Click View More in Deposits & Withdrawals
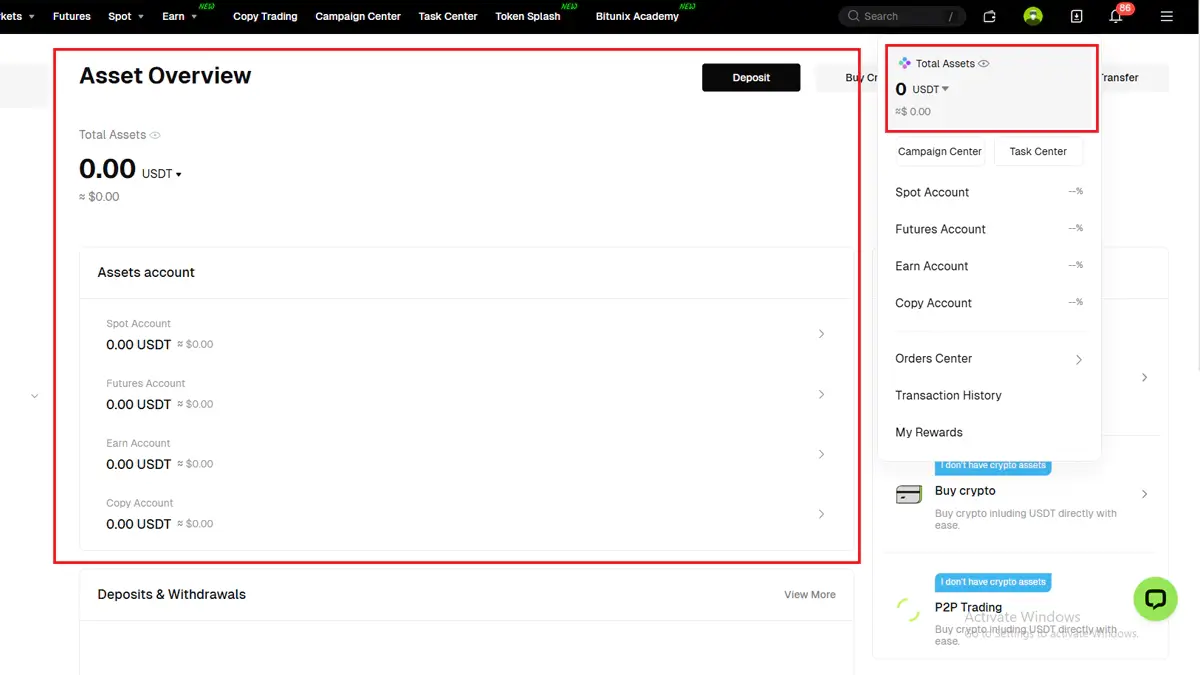The image size is (1200, 675). [809, 594]
